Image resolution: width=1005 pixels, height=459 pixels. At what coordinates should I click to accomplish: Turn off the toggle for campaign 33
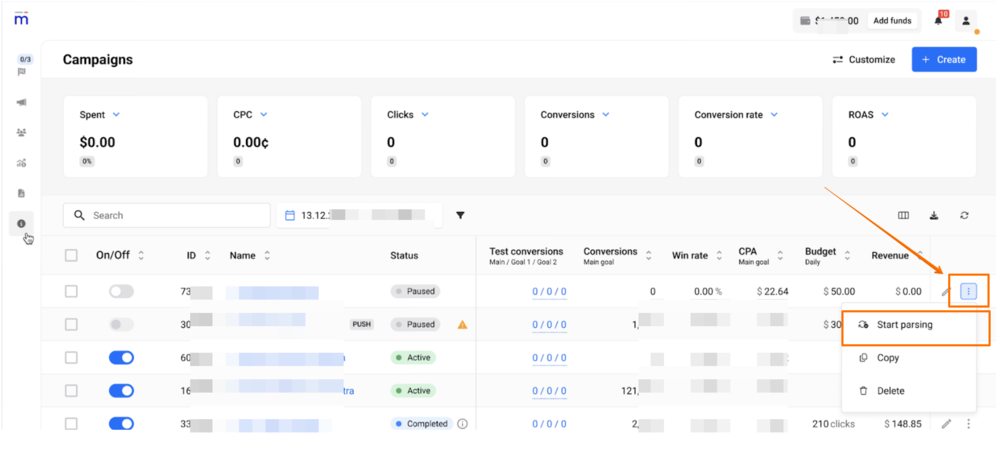point(121,424)
